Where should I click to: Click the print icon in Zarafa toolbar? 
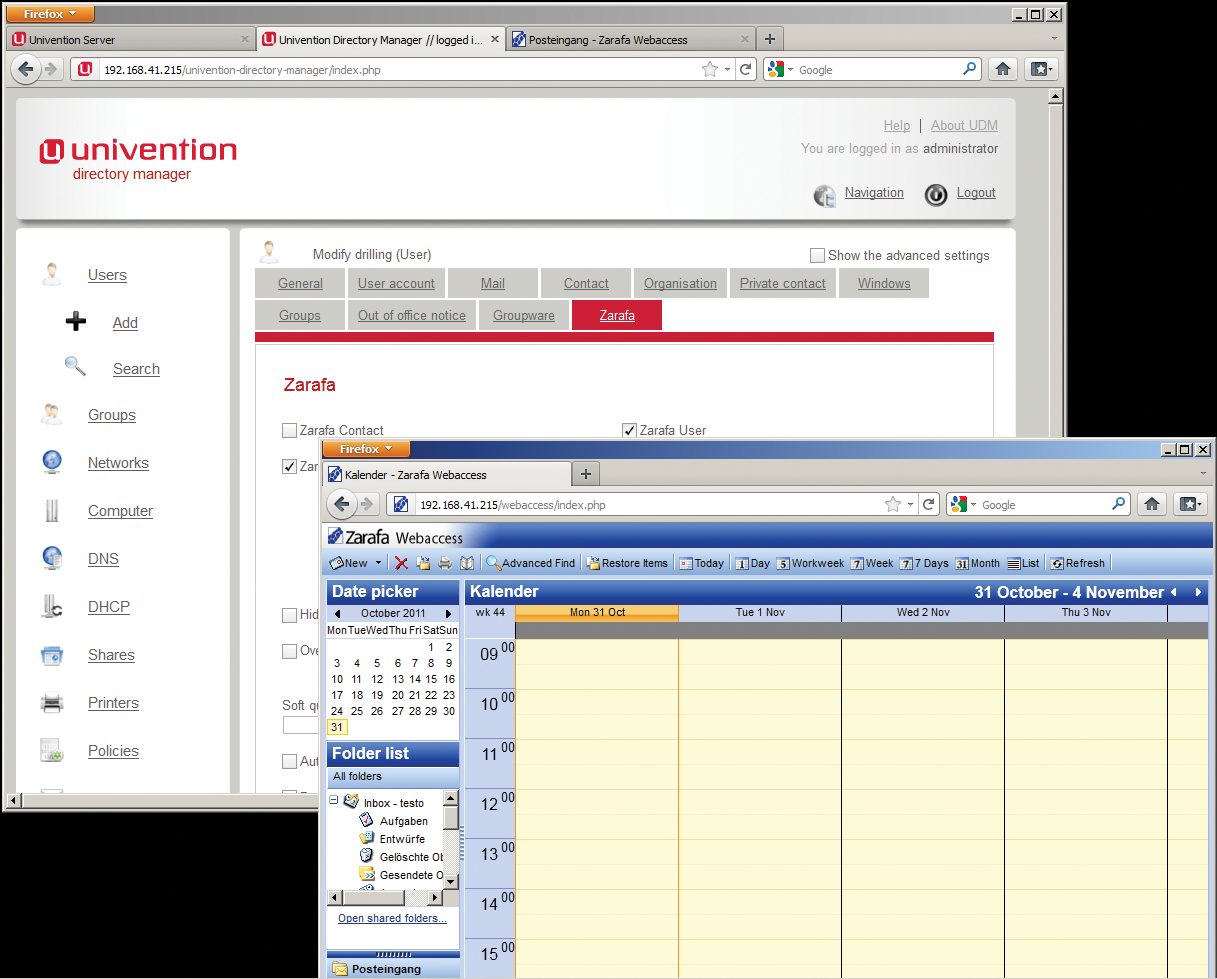click(x=444, y=562)
